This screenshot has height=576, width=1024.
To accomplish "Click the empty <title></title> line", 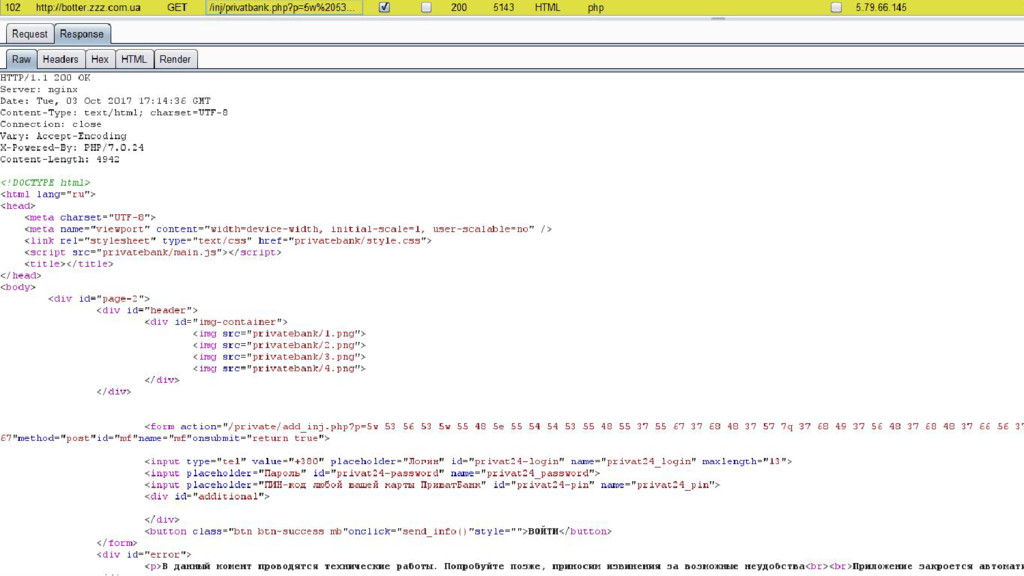I will [x=69, y=264].
